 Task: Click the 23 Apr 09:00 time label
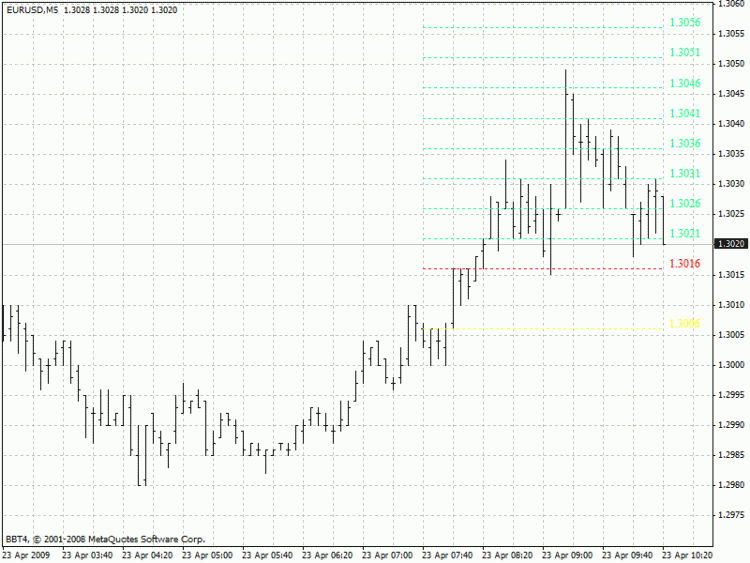[567, 555]
